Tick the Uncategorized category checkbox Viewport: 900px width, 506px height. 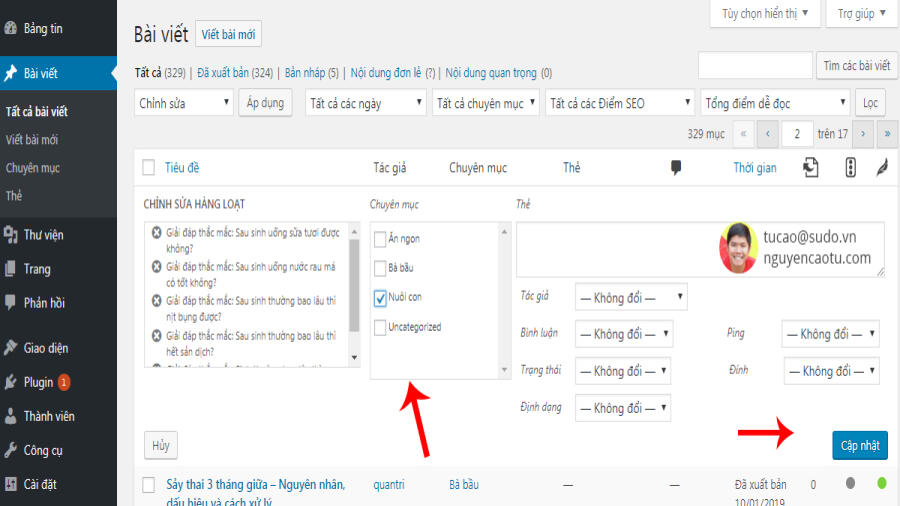(379, 328)
